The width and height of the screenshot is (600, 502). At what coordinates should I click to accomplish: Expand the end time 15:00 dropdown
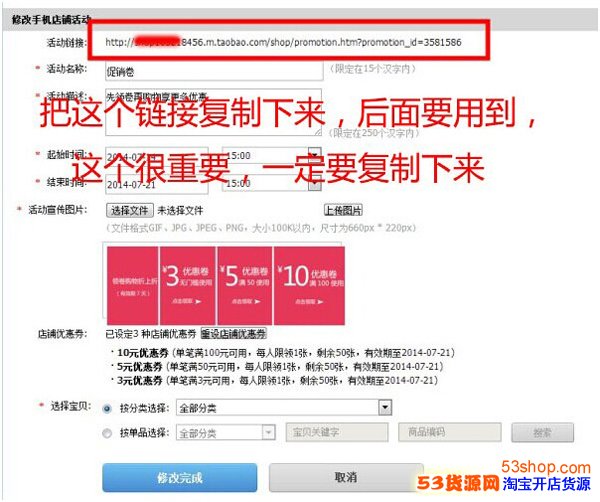coord(315,184)
